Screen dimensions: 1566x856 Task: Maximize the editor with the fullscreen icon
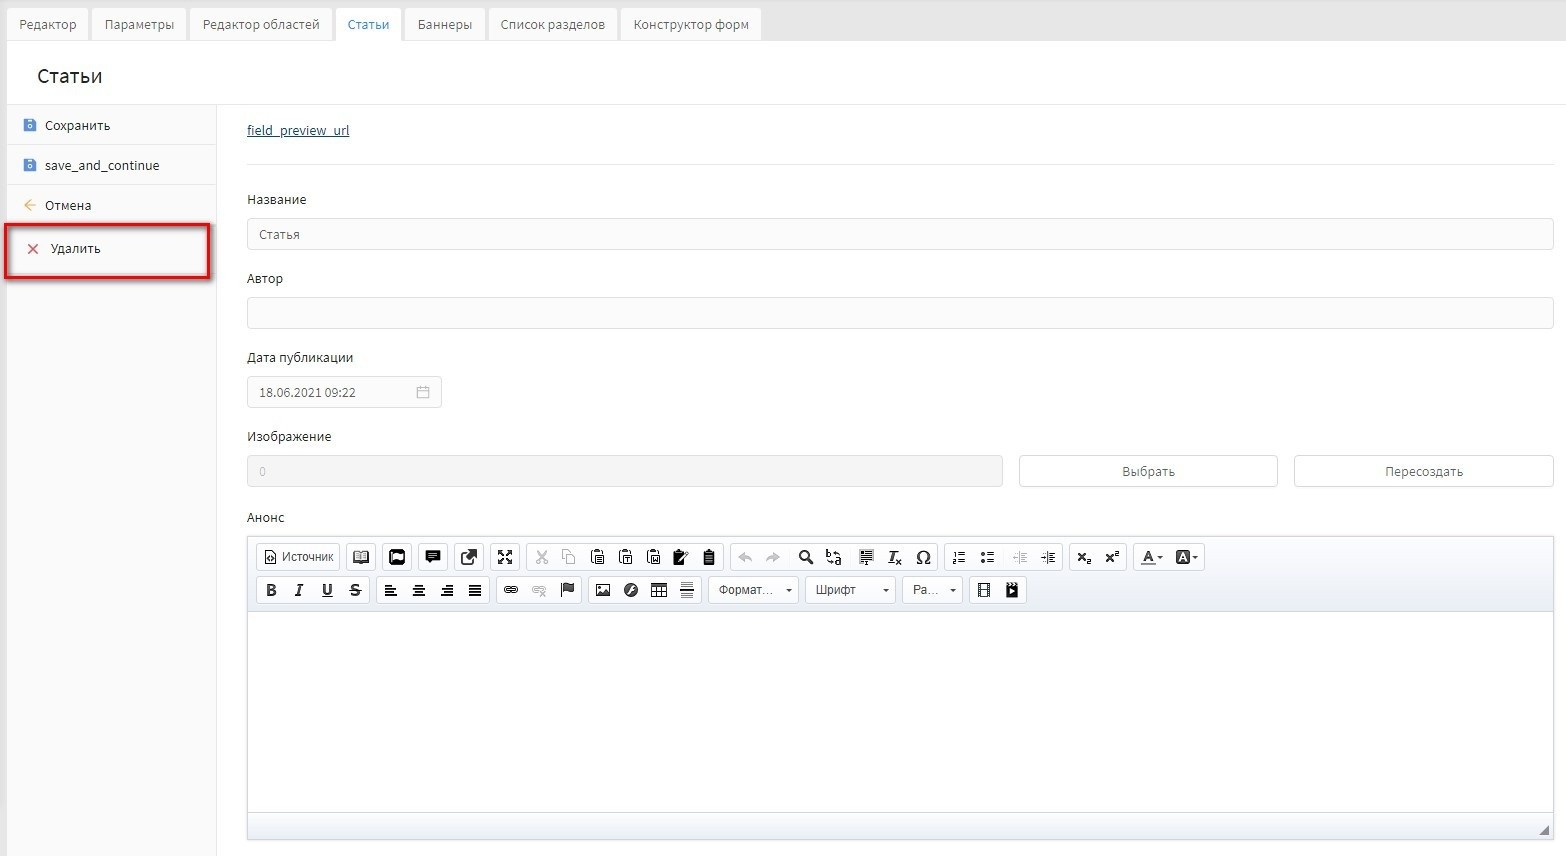505,557
